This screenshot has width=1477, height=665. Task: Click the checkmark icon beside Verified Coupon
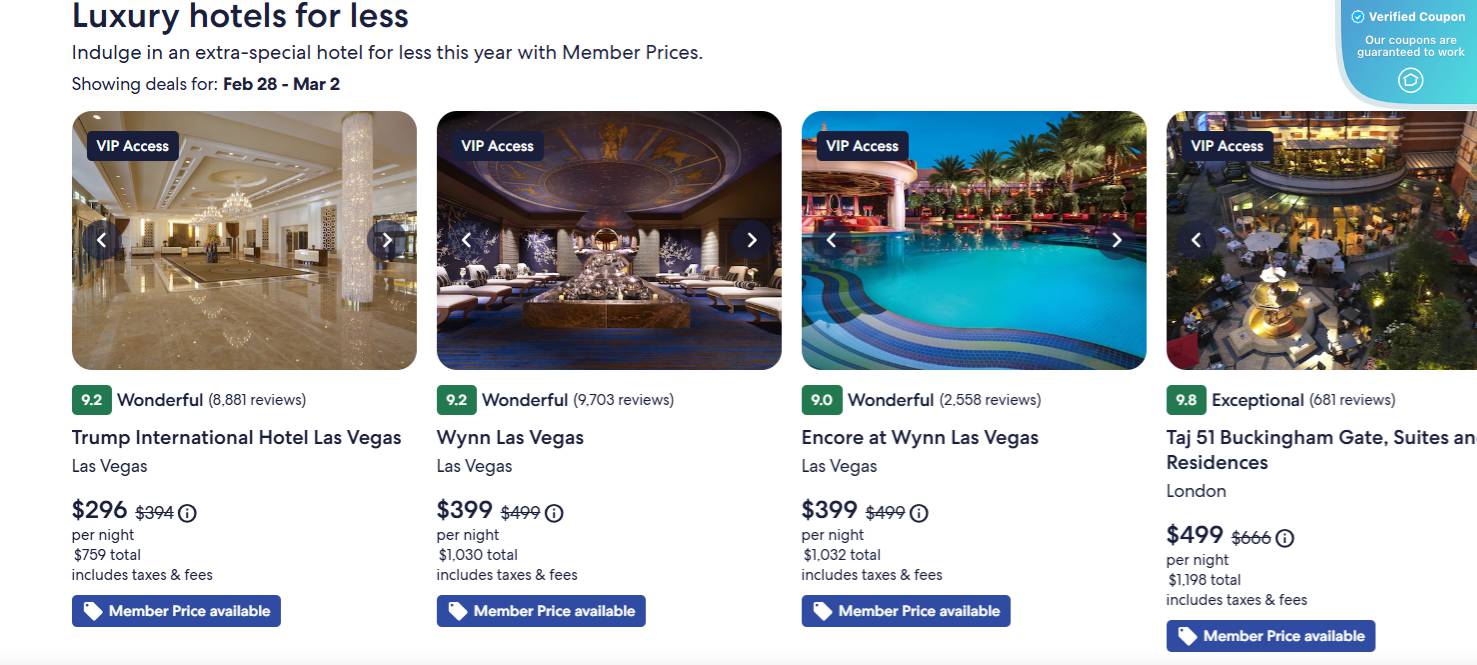pyautogui.click(x=1357, y=16)
